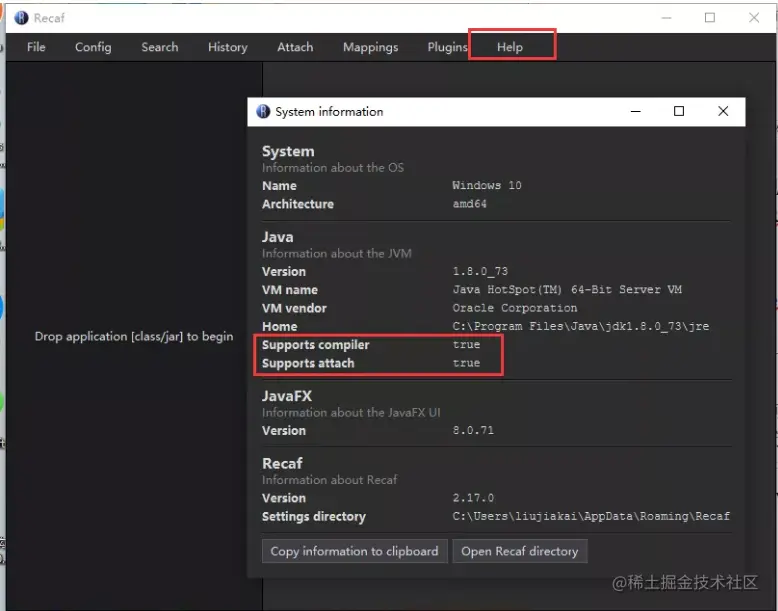Select the JavaFX version '8.0.71' value

click(473, 430)
